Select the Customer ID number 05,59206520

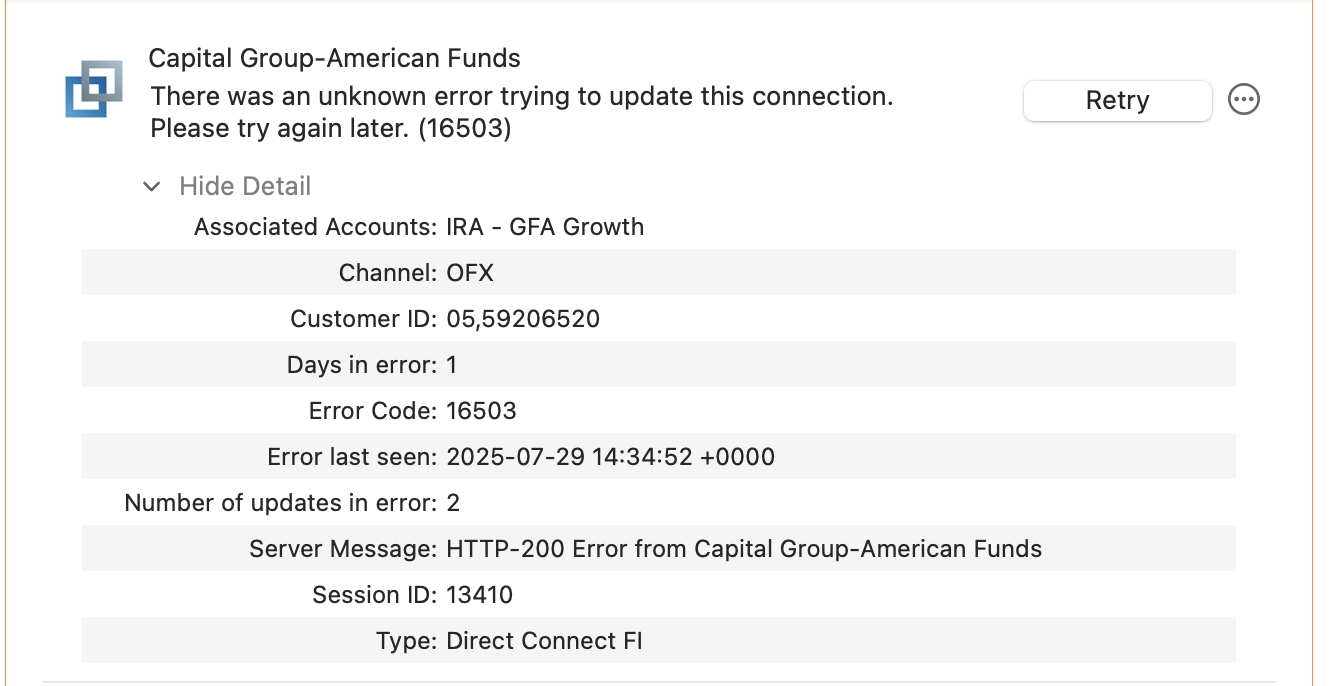523,319
